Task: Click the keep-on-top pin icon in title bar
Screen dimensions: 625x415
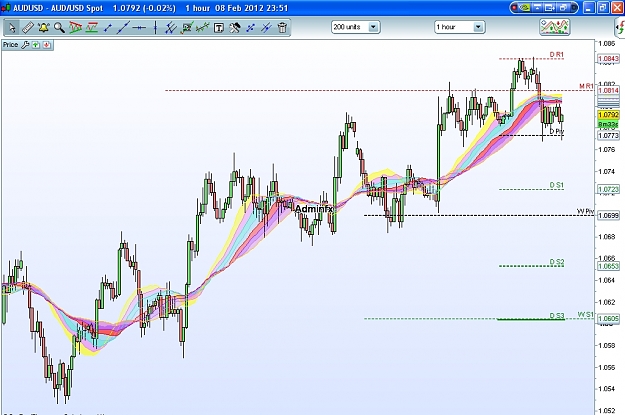Action: click(538, 8)
